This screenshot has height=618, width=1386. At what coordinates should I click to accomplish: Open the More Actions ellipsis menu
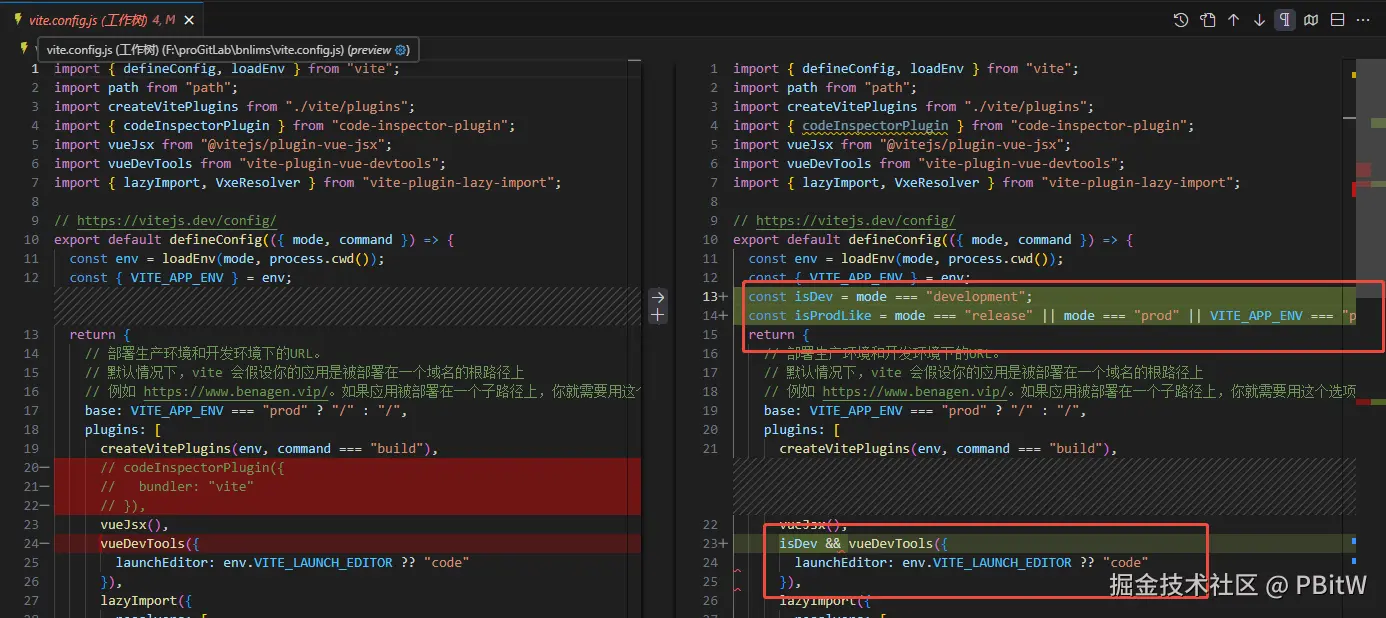tap(1363, 20)
